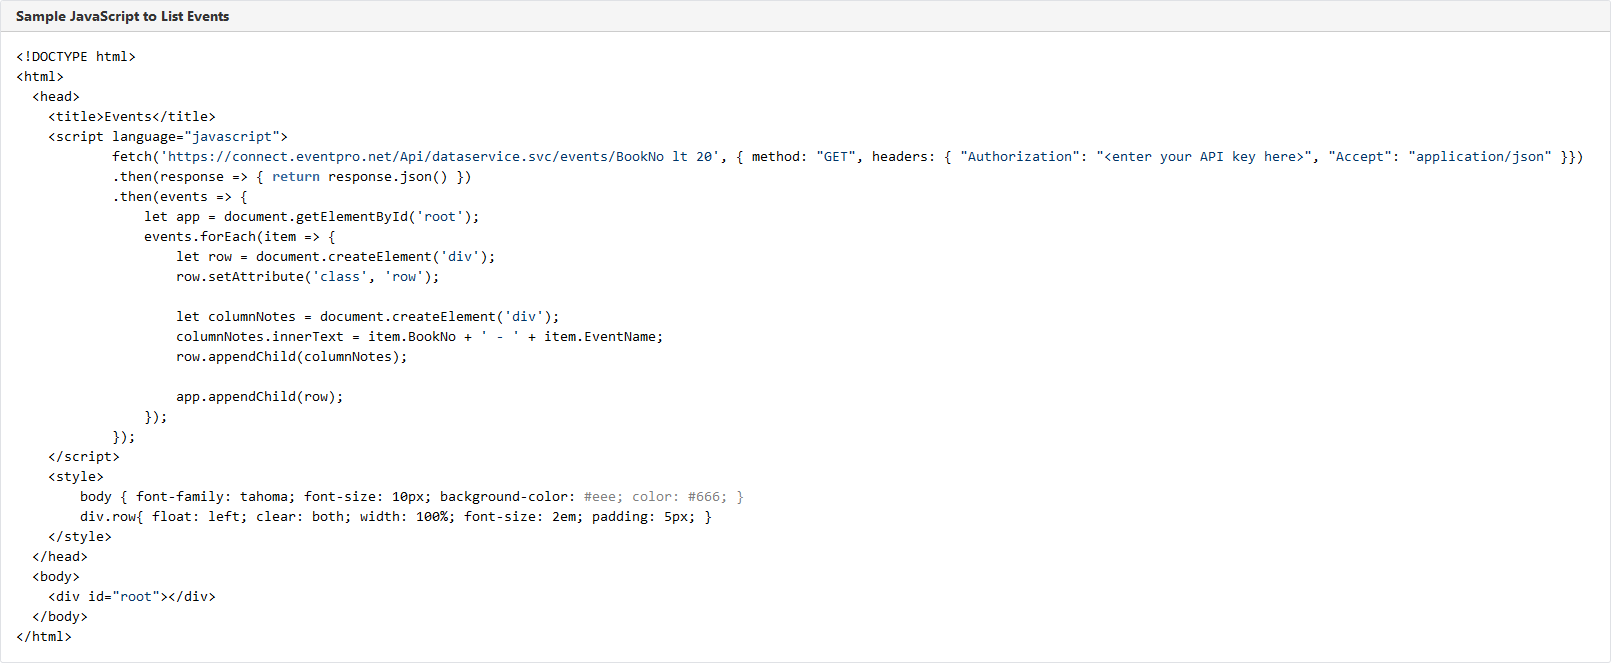Click the "Sample JavaScript to List Events" heading
Viewport: 1611px width, 664px height.
click(x=122, y=16)
